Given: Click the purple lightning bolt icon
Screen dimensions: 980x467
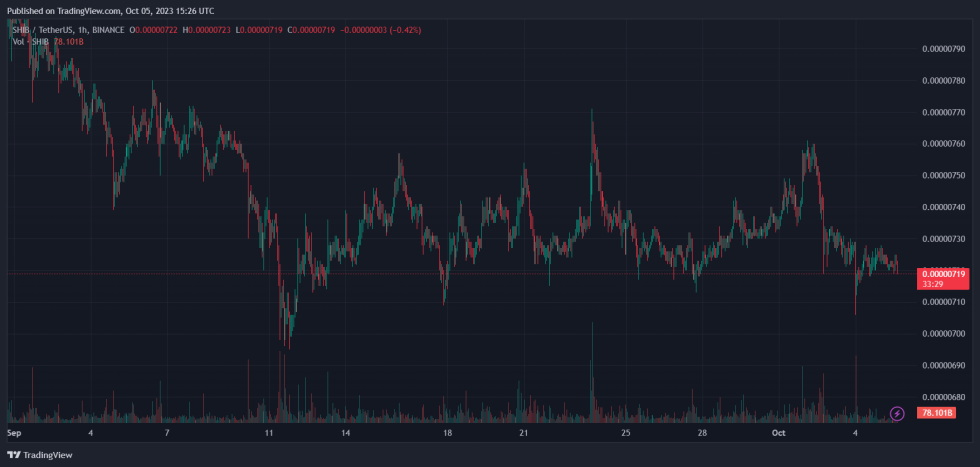Looking at the screenshot, I should [x=897, y=413].
